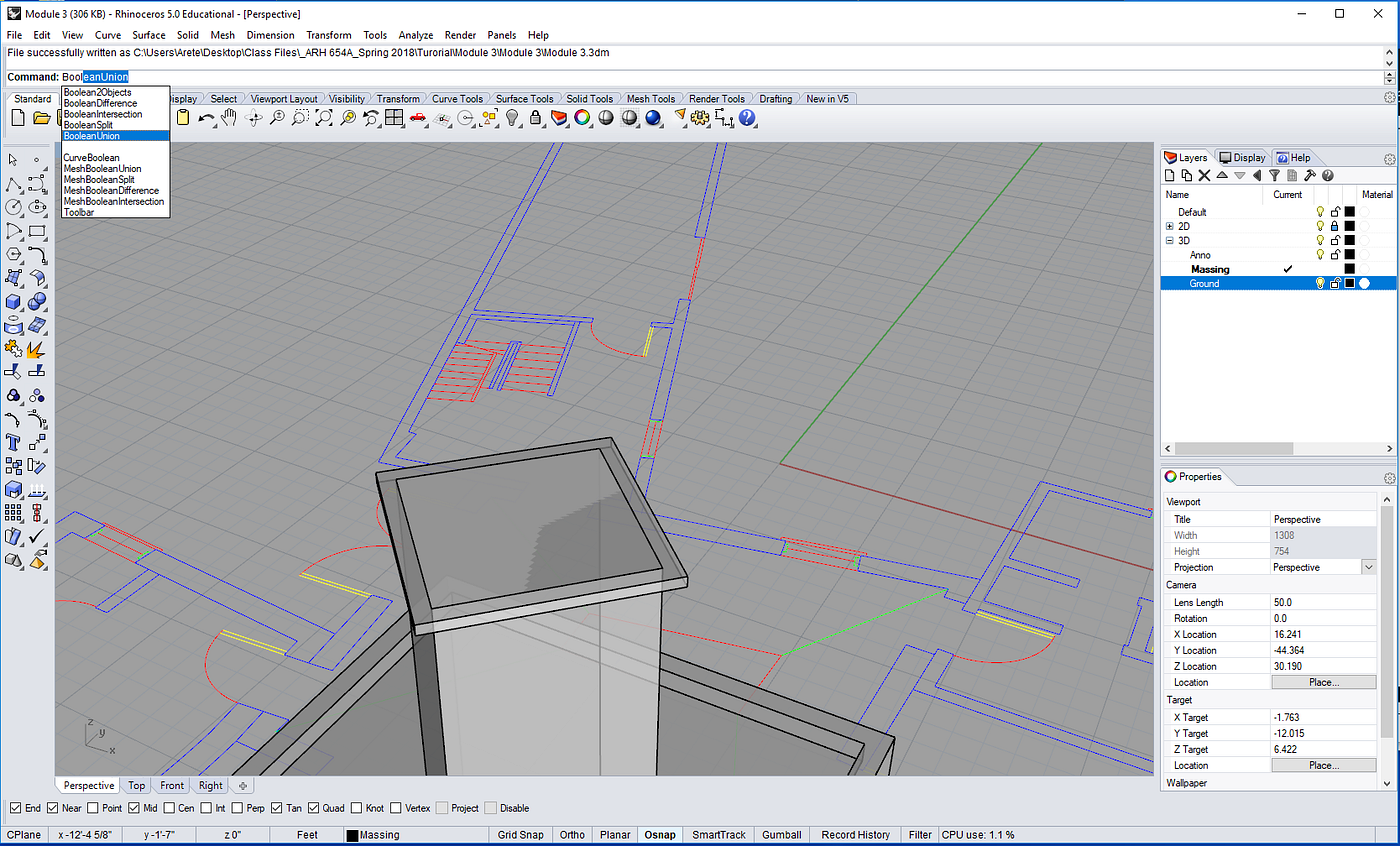Open the 4 Viewports layout icon
Screen dimensions: 1400x846
[x=394, y=118]
